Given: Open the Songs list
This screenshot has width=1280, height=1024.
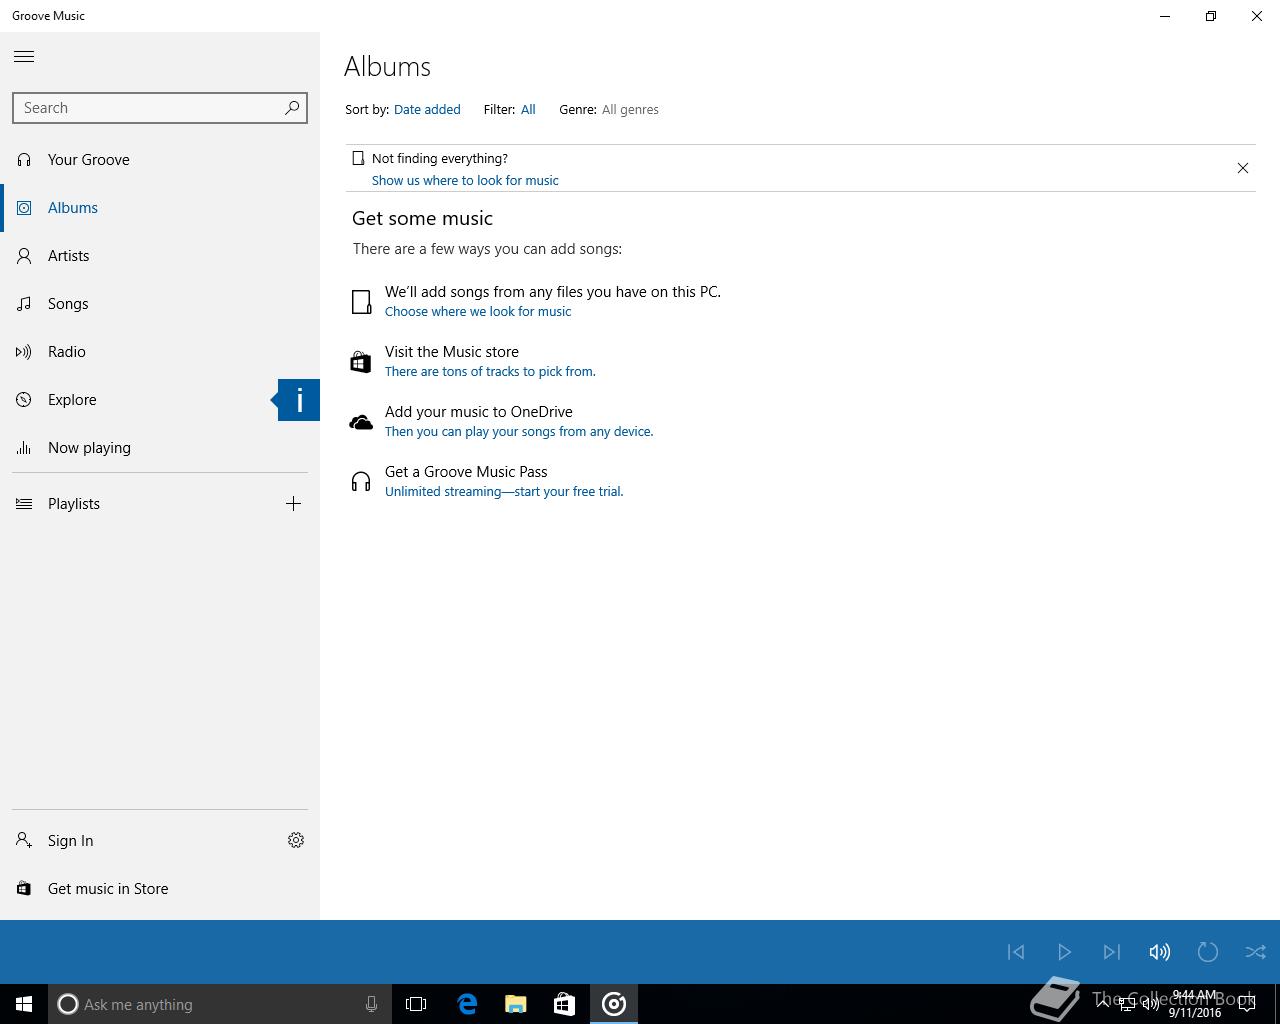Looking at the screenshot, I should click(160, 304).
